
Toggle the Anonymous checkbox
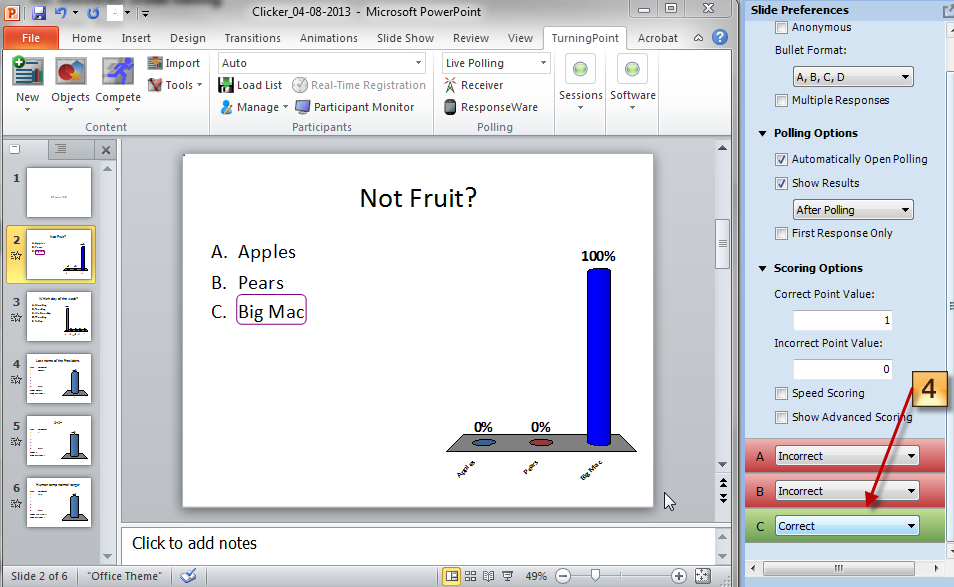coord(781,27)
